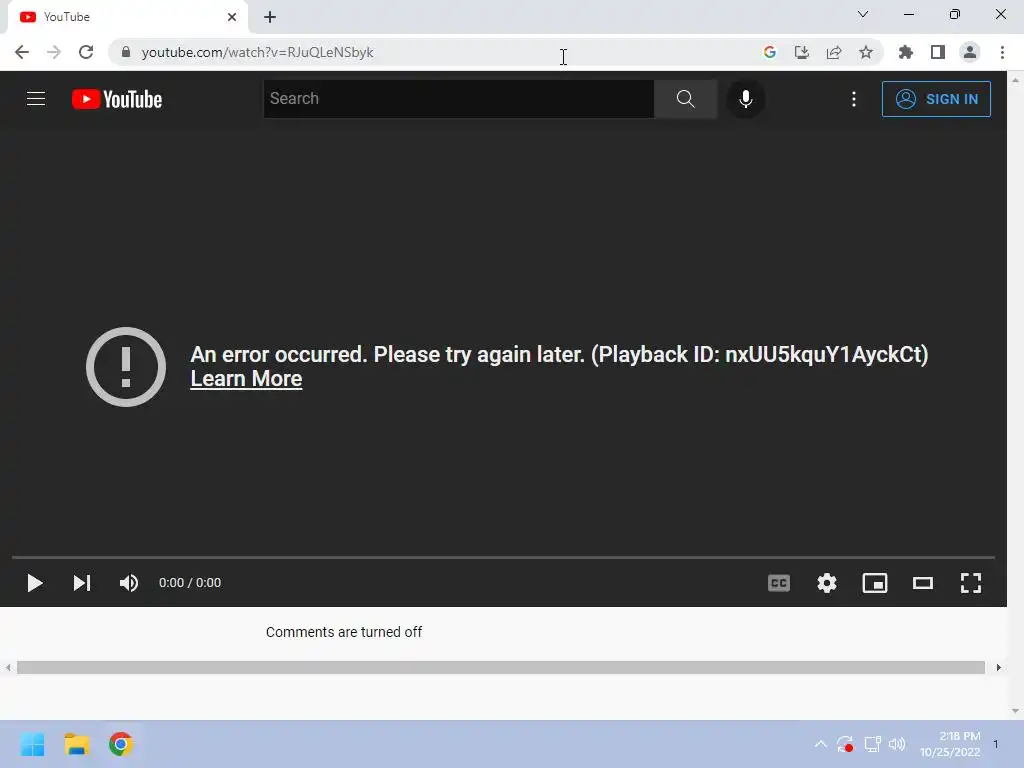Click the SIGN IN button
The image size is (1024, 768).
(x=936, y=99)
